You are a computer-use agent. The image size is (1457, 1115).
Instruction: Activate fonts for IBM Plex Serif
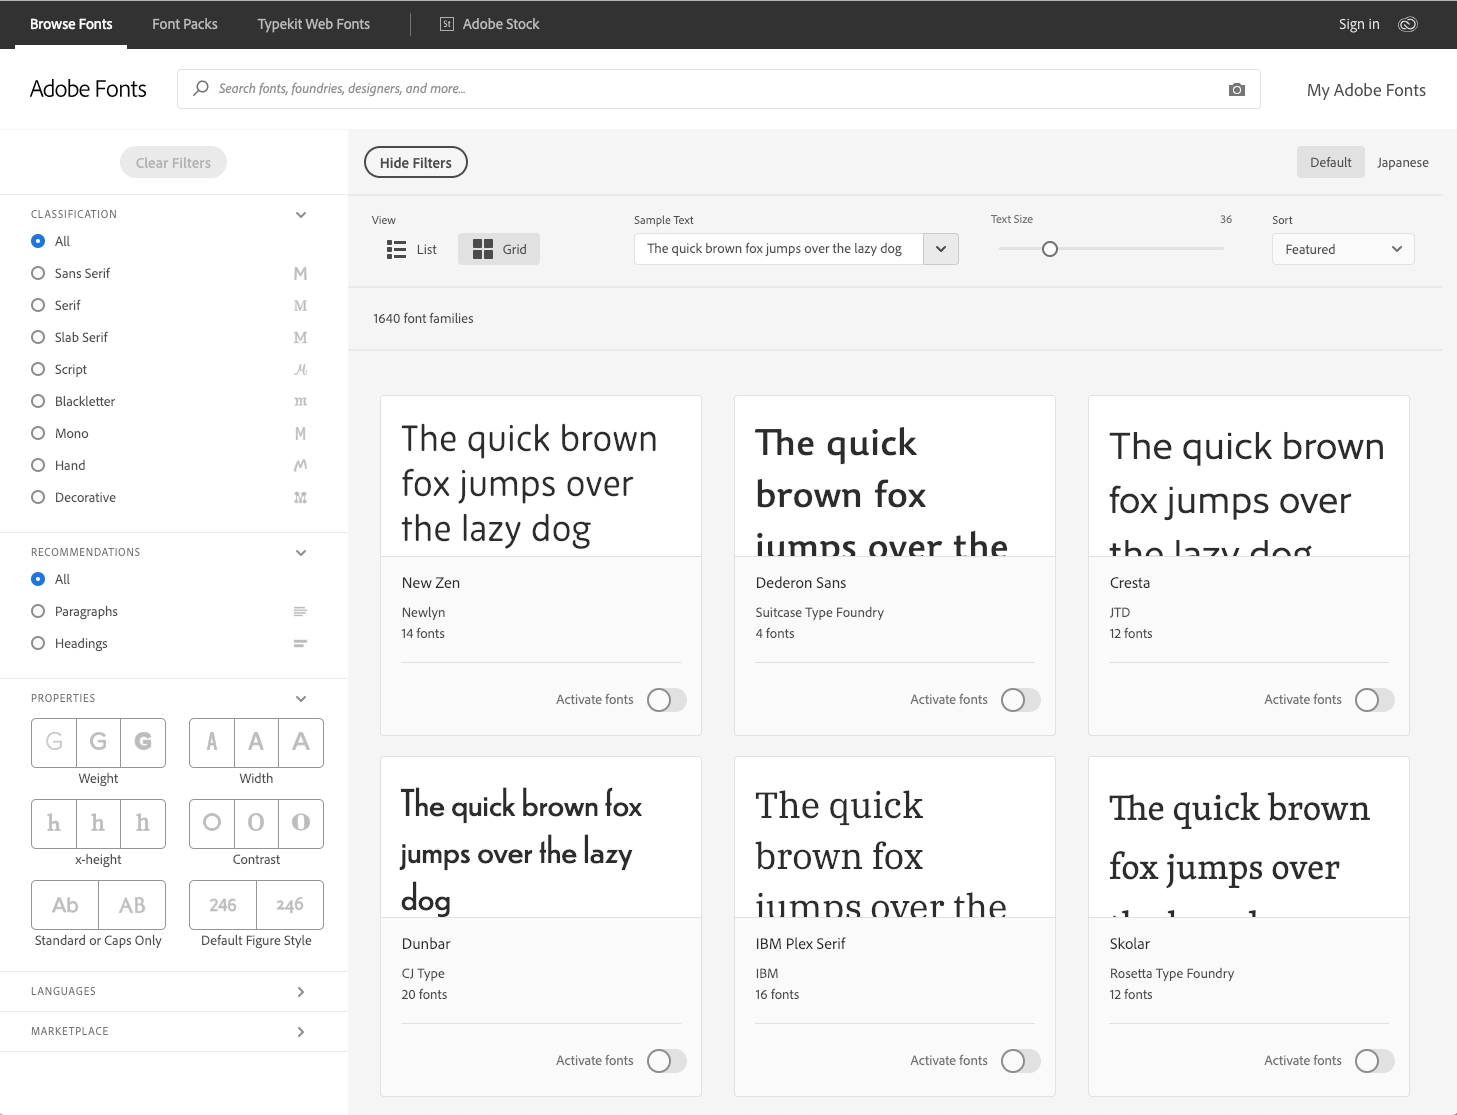point(1020,1060)
